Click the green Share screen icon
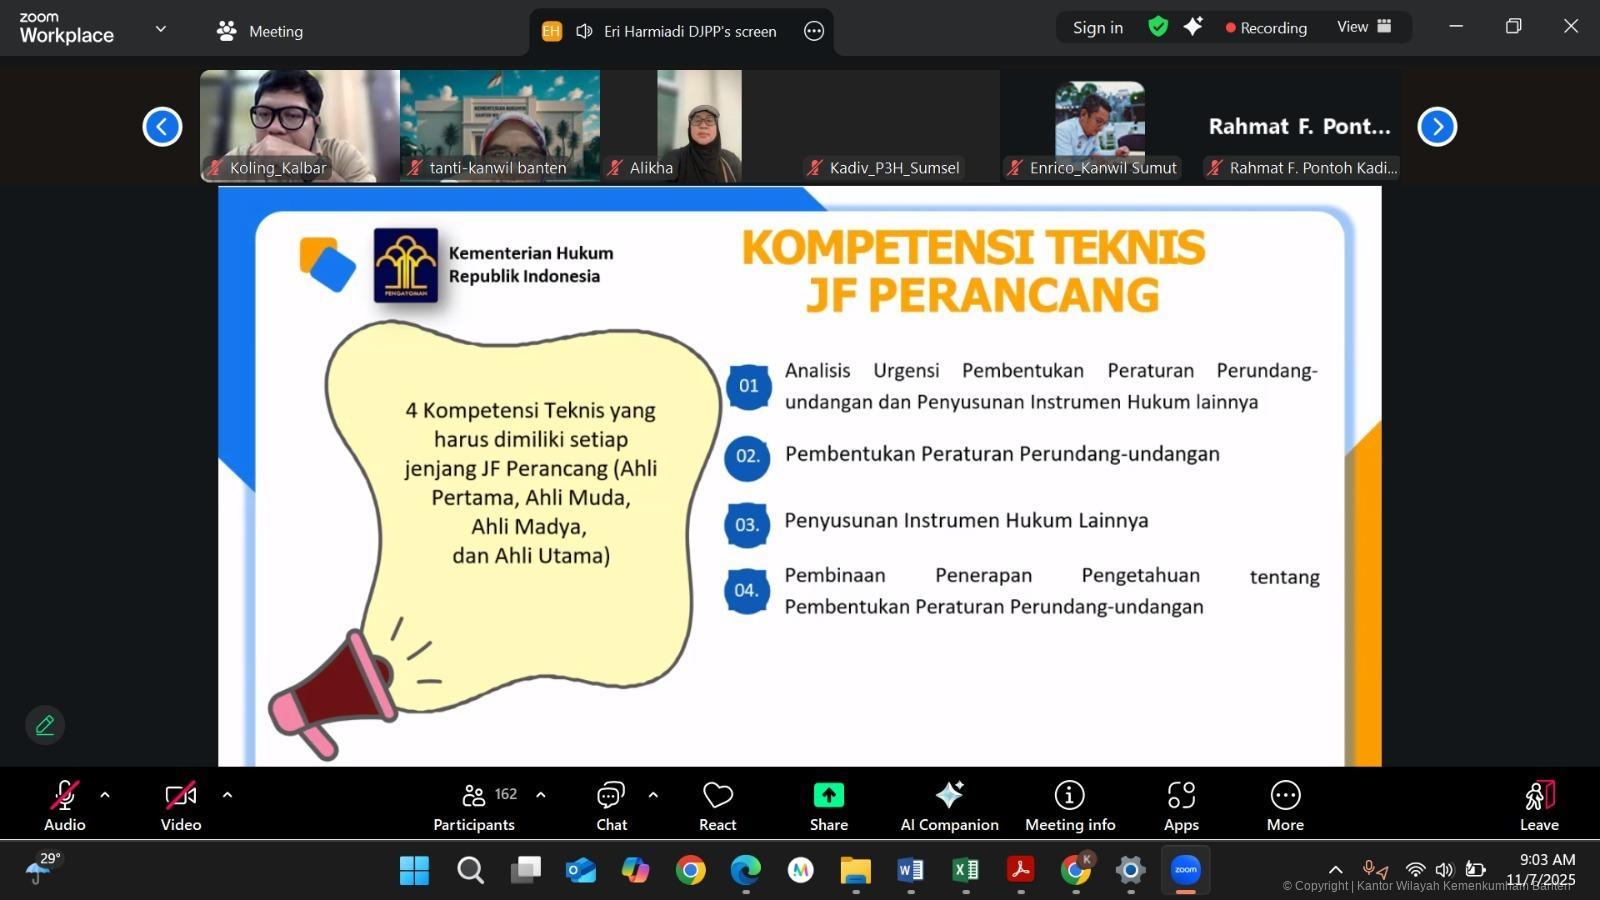The image size is (1600, 900). (x=828, y=796)
